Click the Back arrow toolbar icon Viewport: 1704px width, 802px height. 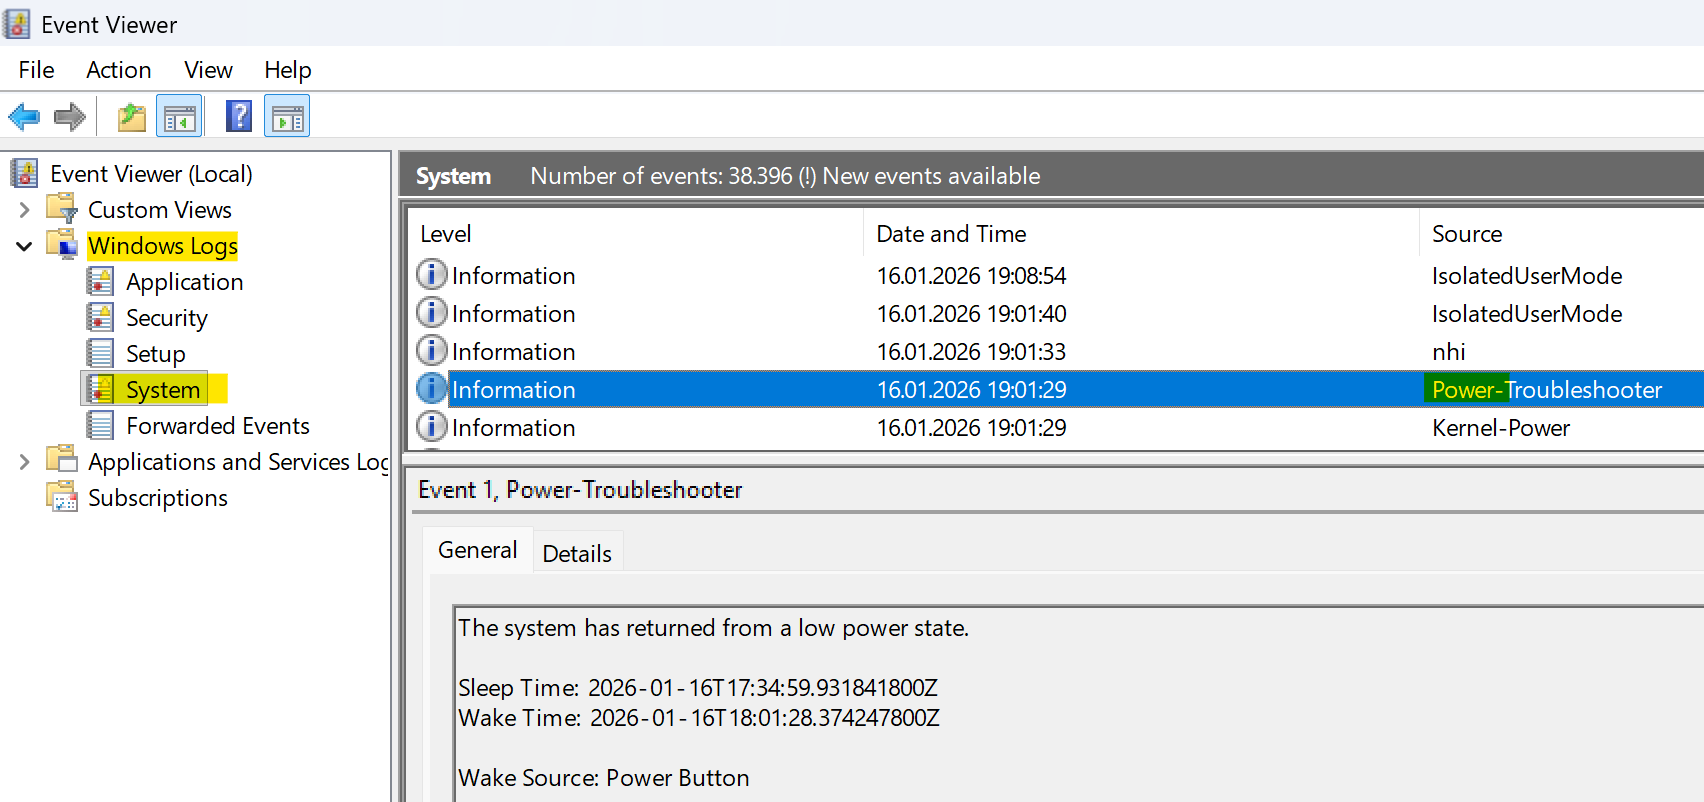click(24, 117)
